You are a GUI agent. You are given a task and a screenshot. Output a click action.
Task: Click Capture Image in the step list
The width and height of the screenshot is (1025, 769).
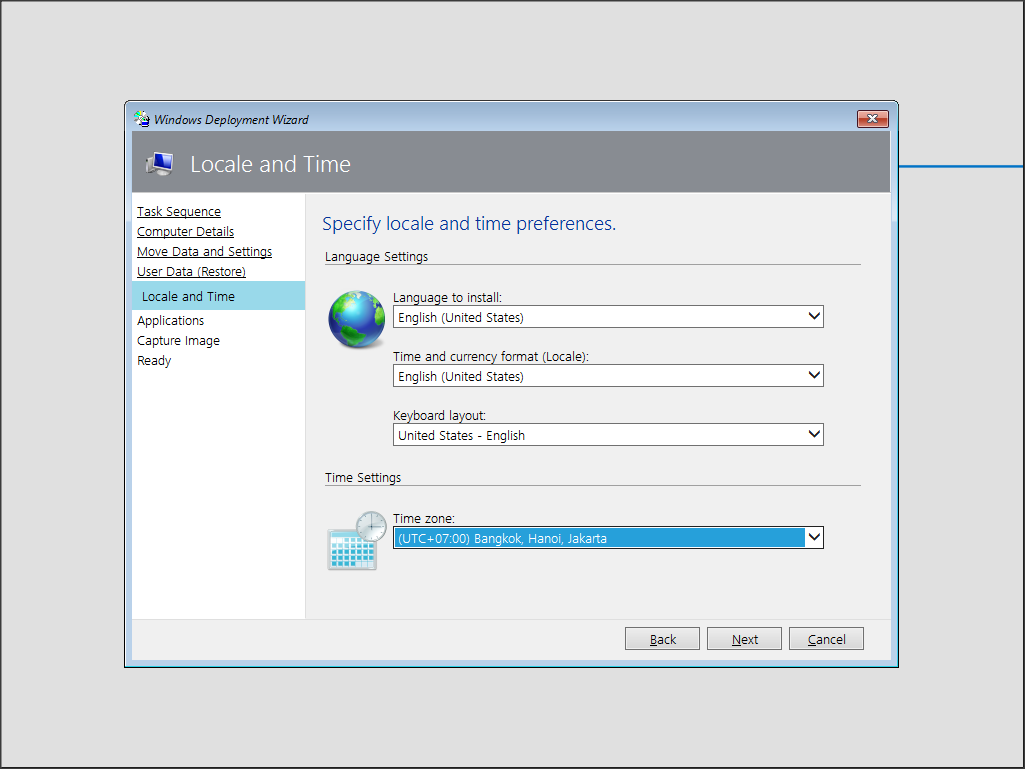[x=178, y=341]
